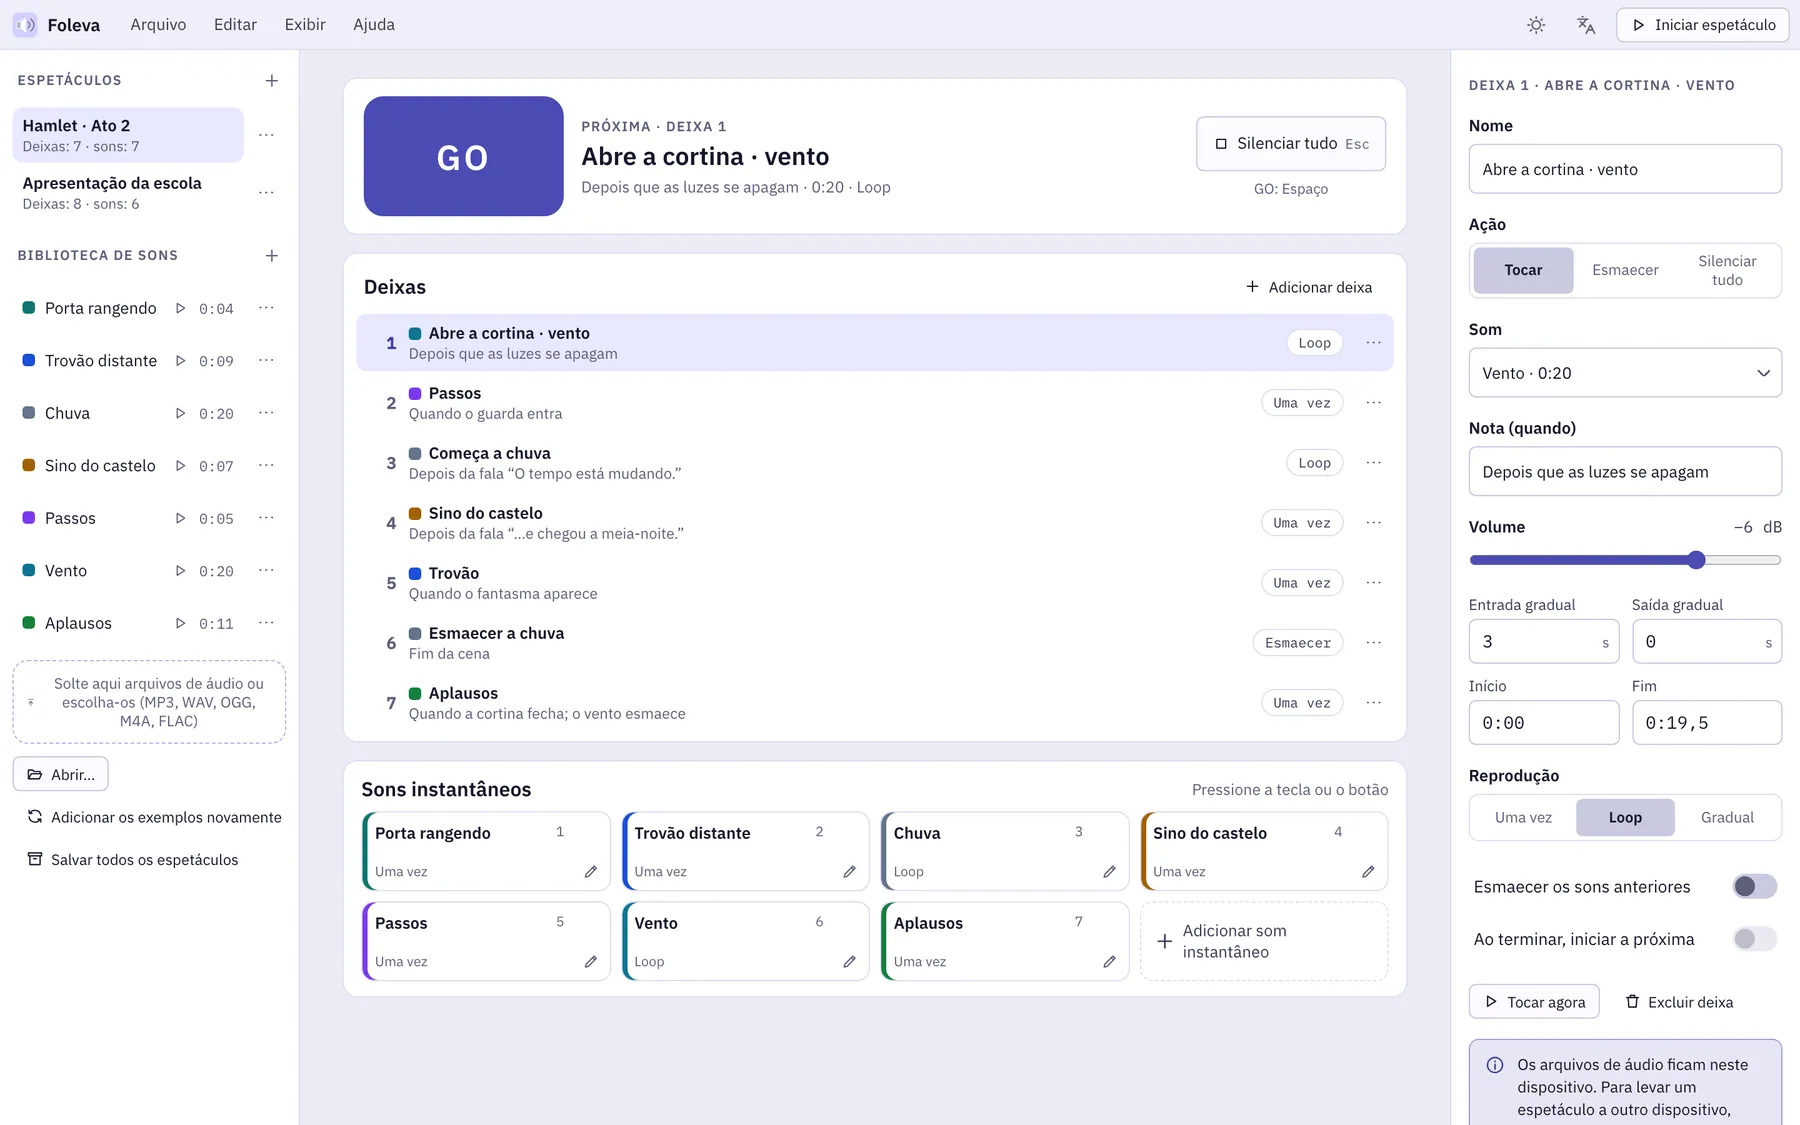Open more options for cue Passos
The width and height of the screenshot is (1800, 1125).
pos(1374,403)
